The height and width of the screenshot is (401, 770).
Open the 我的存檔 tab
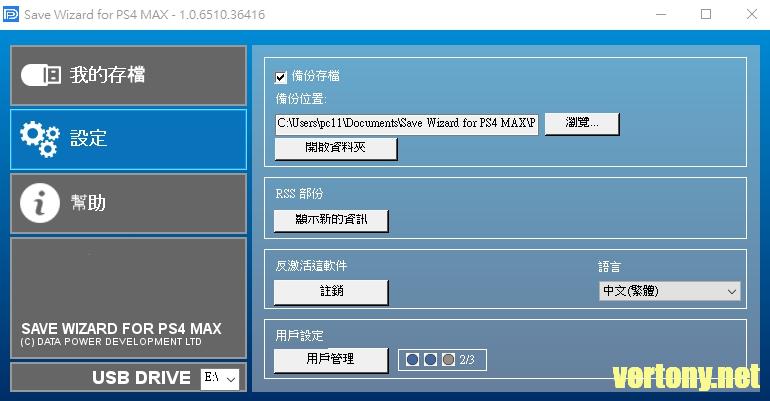pyautogui.click(x=128, y=75)
